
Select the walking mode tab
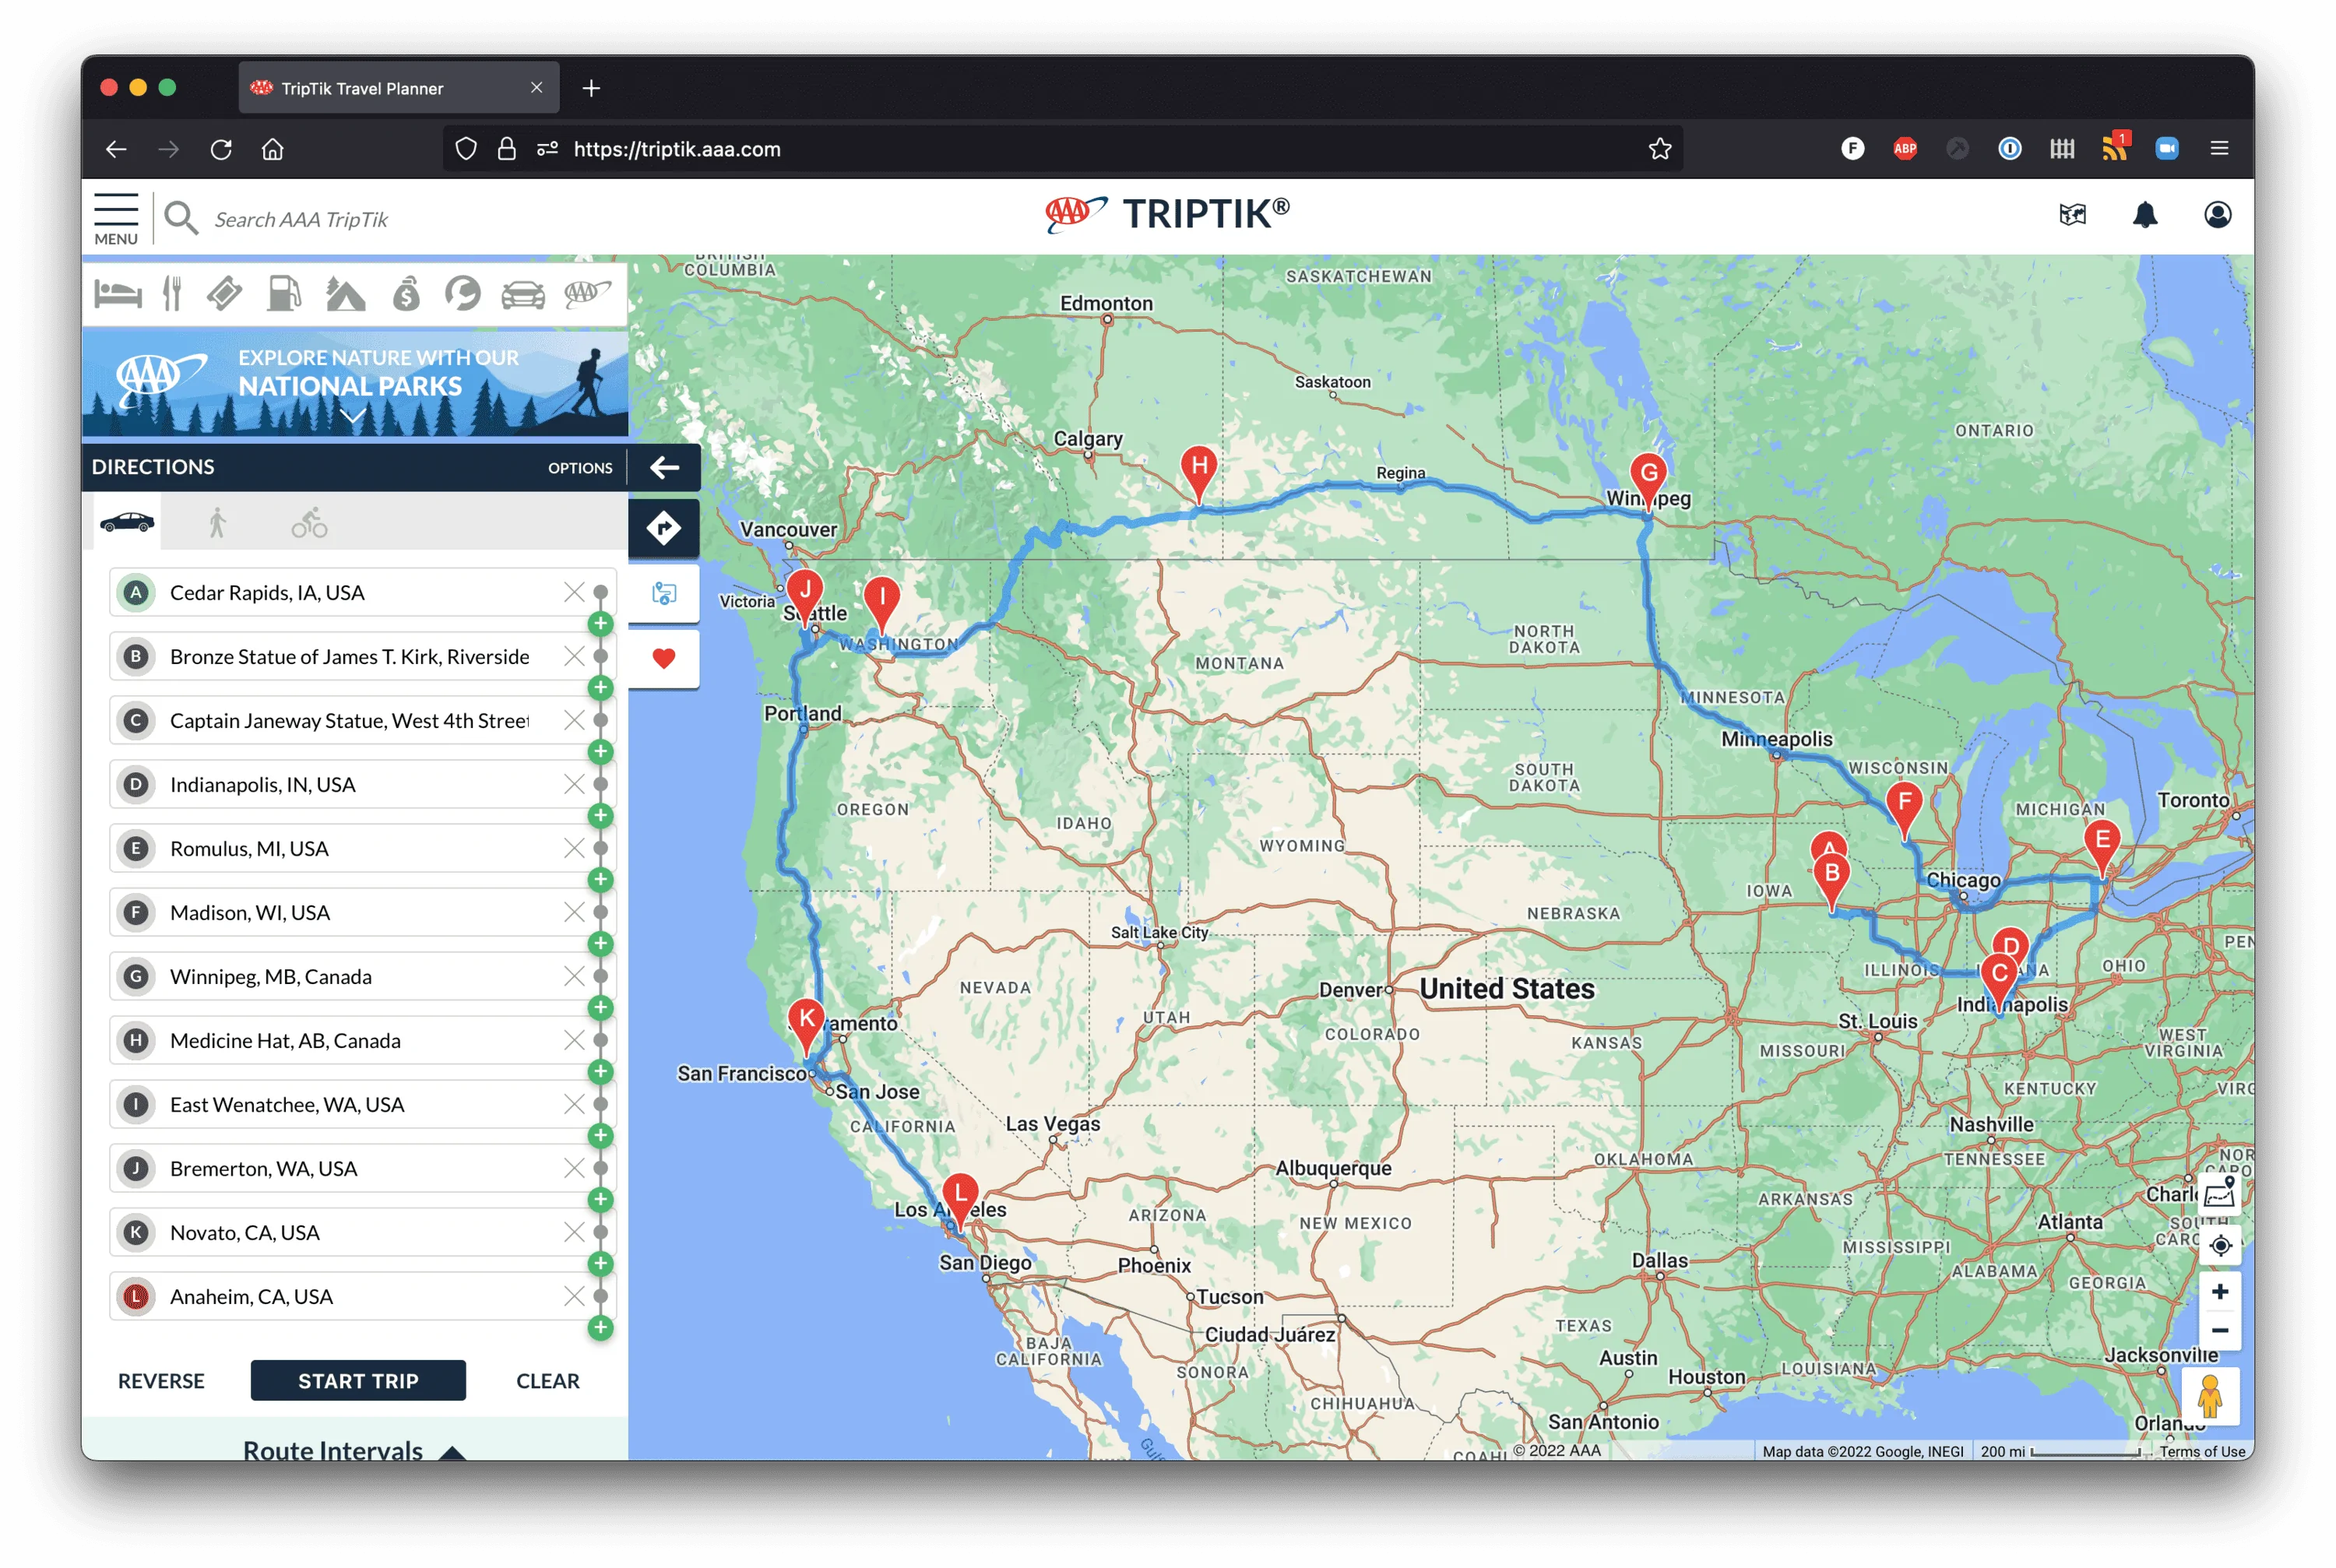click(217, 522)
